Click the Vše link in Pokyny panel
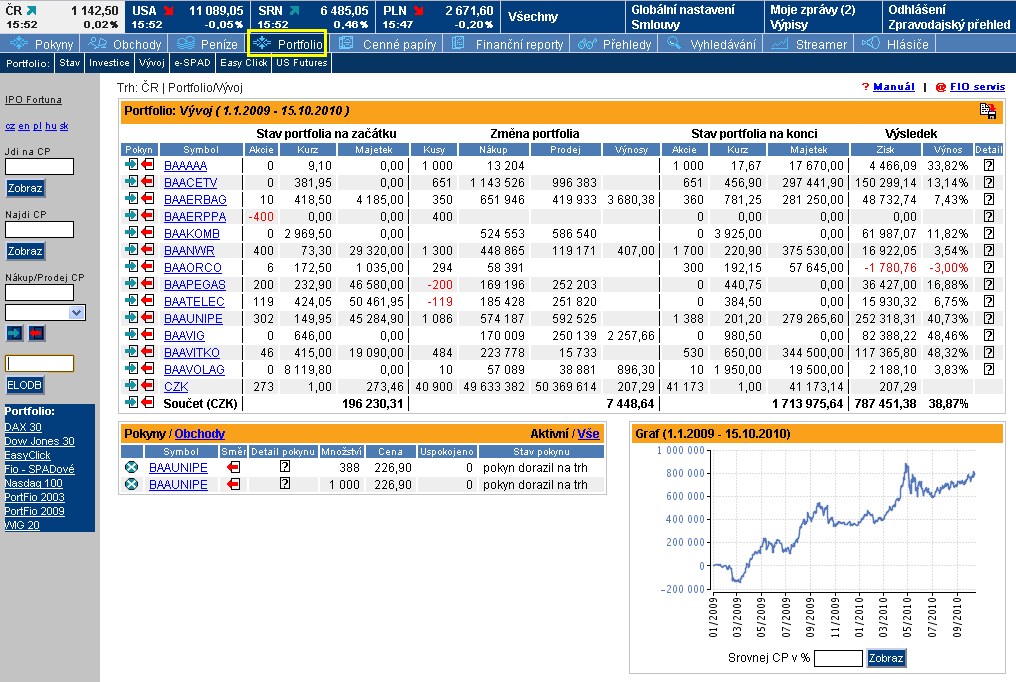 click(x=588, y=434)
